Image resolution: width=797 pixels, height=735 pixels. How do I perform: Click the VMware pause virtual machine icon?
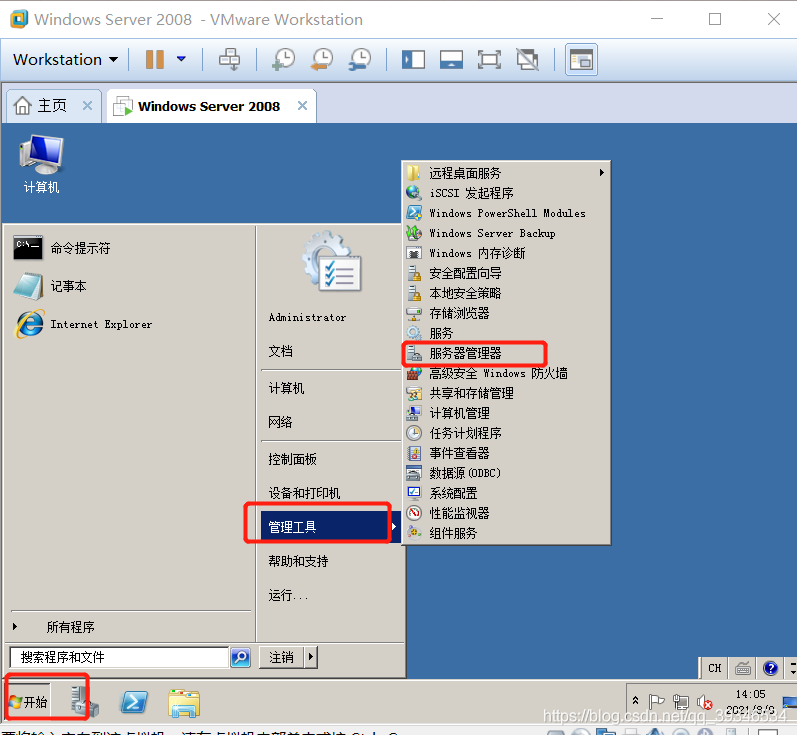click(x=155, y=59)
